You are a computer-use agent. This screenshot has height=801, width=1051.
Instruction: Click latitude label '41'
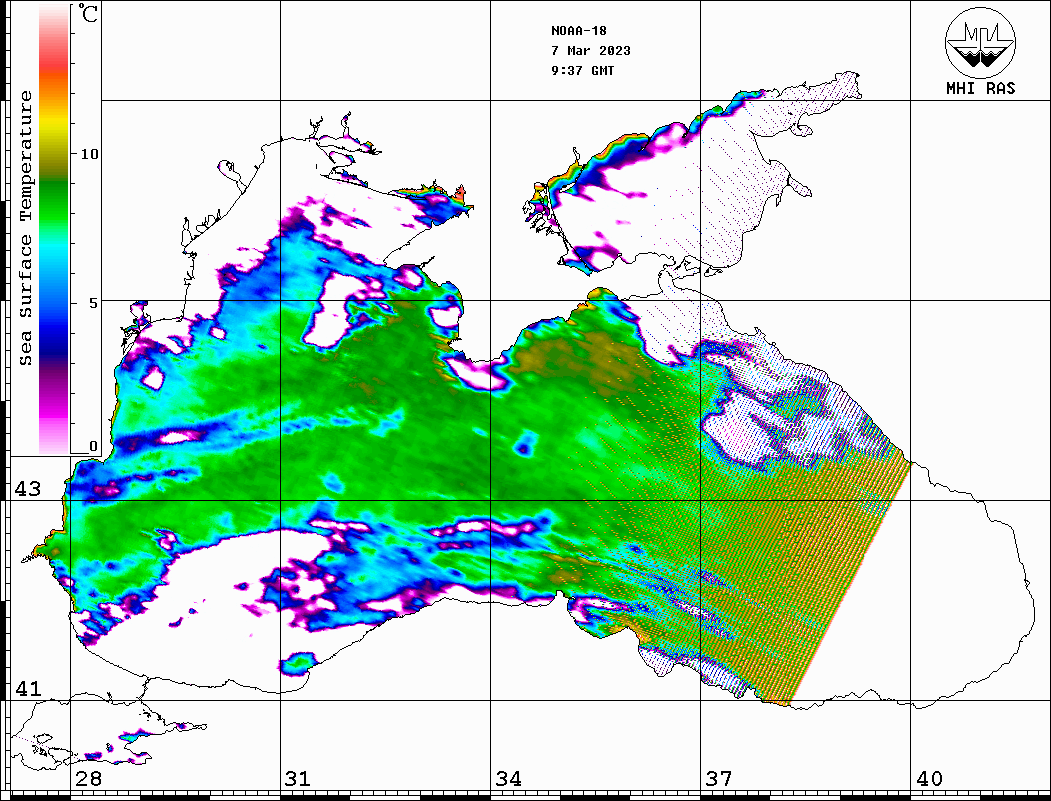click(x=28, y=689)
